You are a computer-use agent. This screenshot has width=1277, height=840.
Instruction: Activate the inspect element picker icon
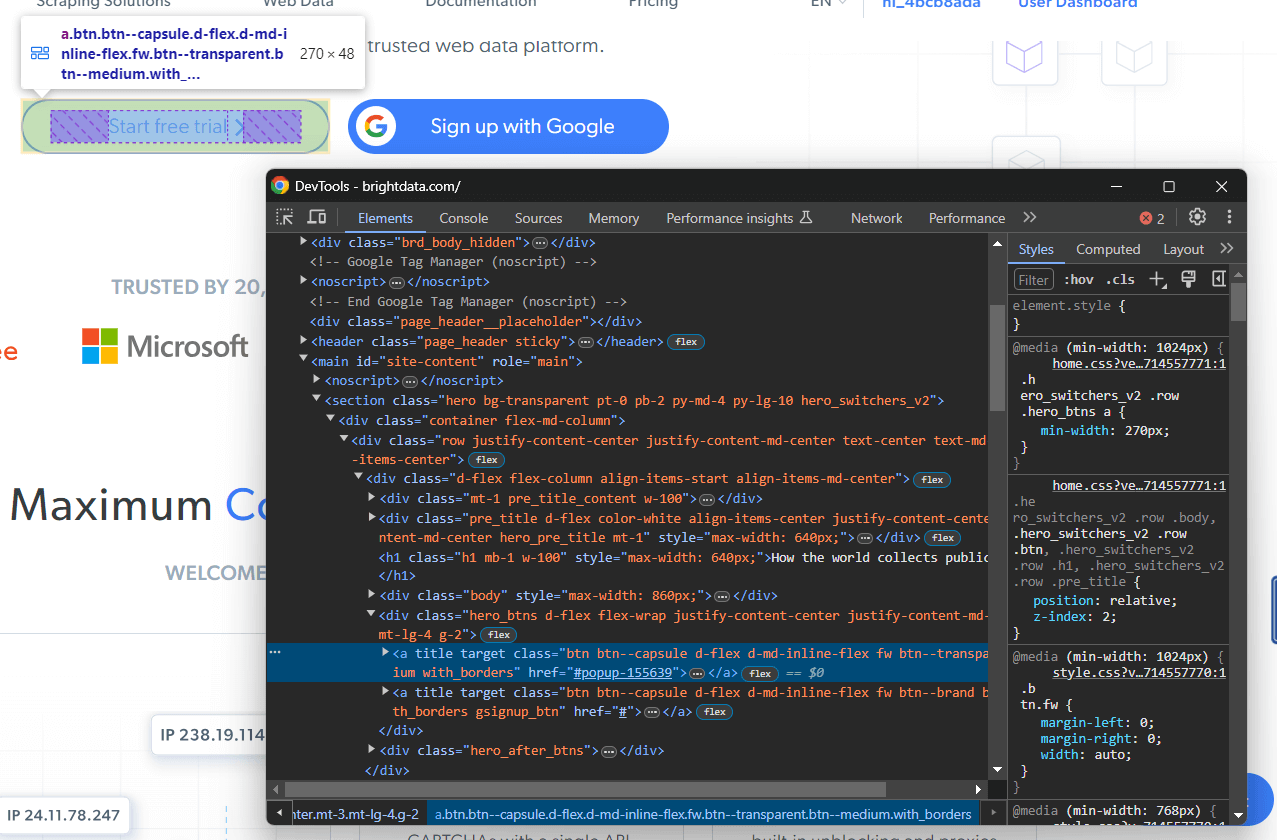pyautogui.click(x=285, y=217)
